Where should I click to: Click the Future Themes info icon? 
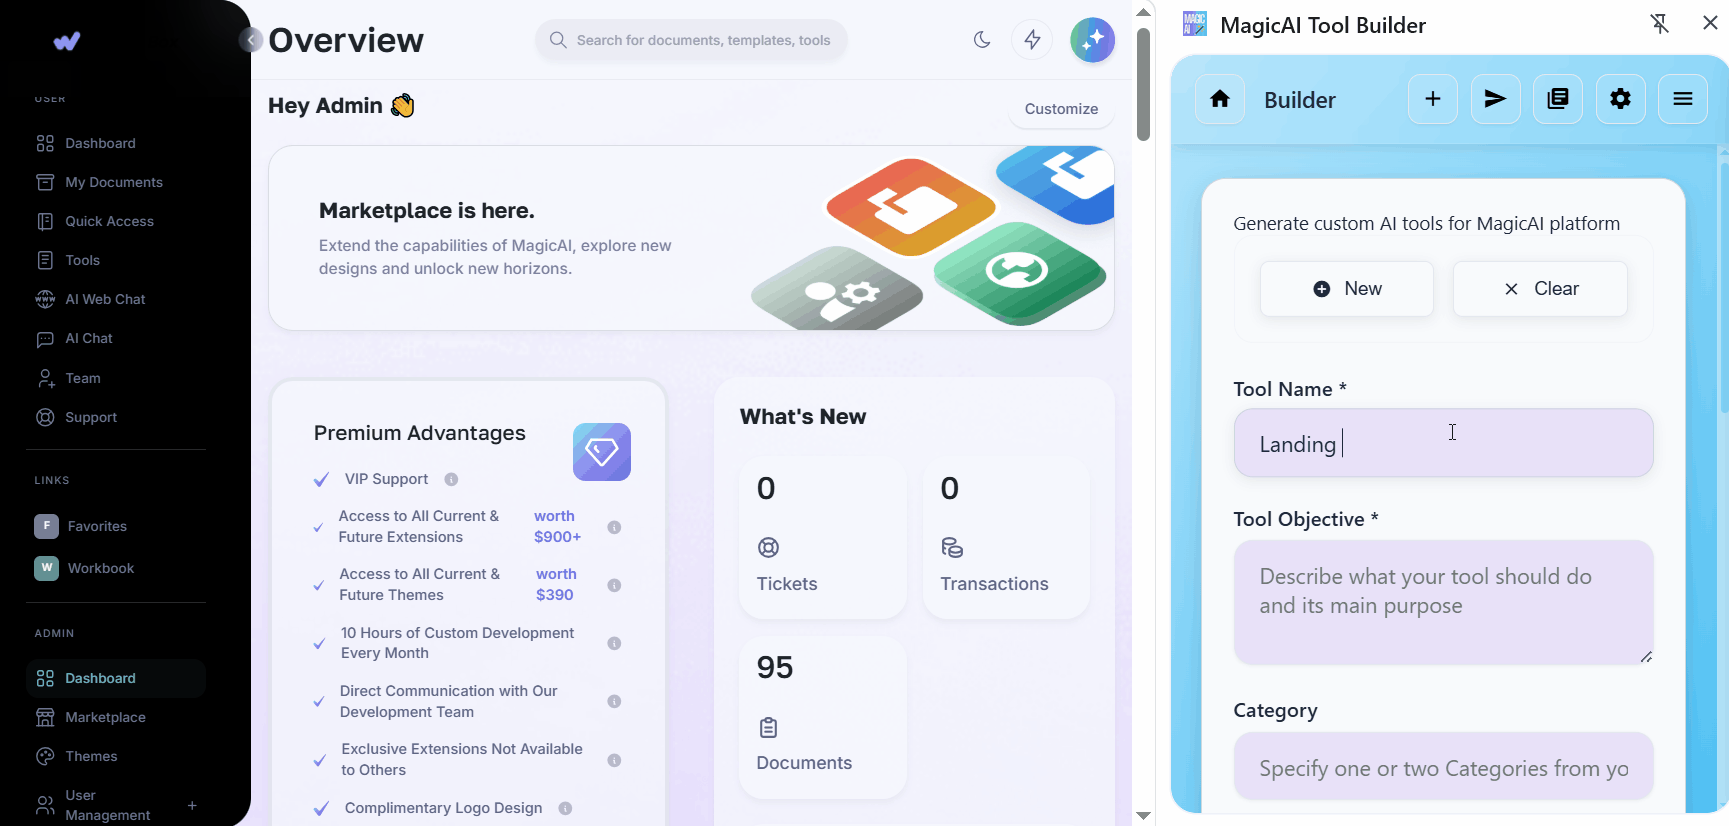(x=614, y=585)
